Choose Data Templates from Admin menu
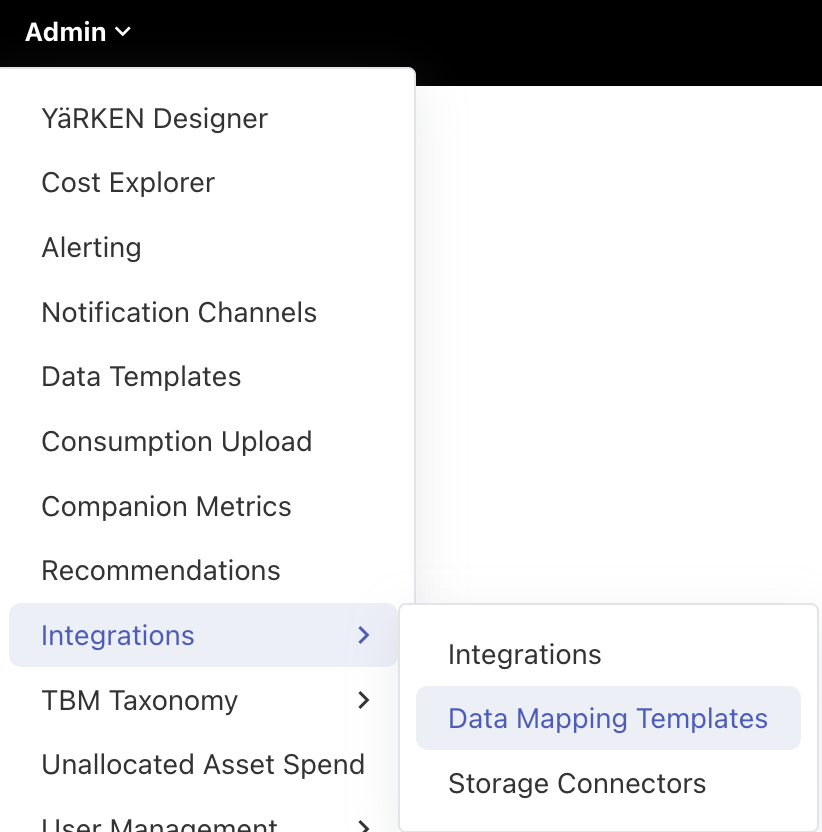This screenshot has height=832, width=822. coord(141,377)
